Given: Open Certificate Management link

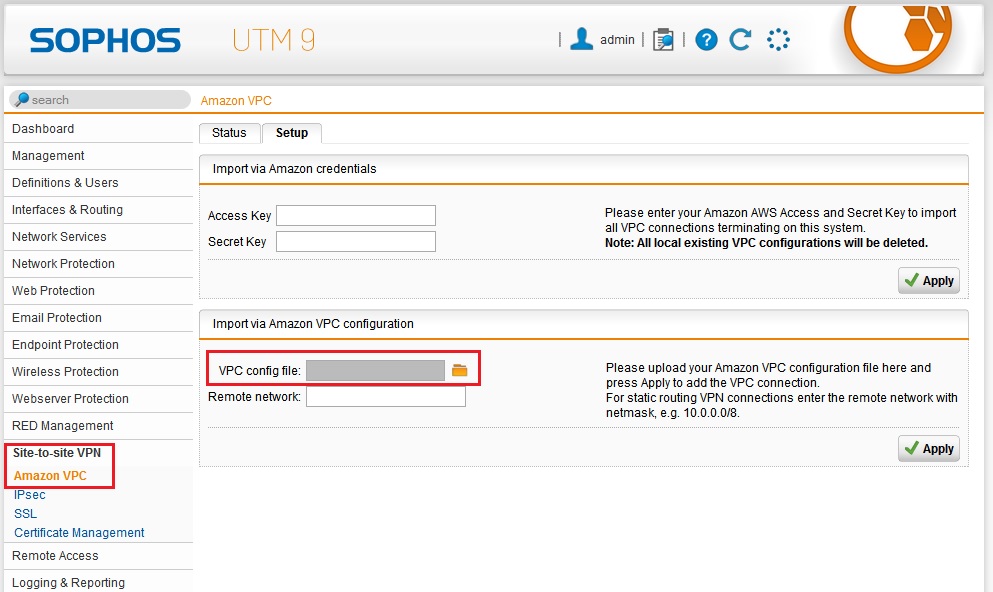Looking at the screenshot, I should pyautogui.click(x=79, y=532).
